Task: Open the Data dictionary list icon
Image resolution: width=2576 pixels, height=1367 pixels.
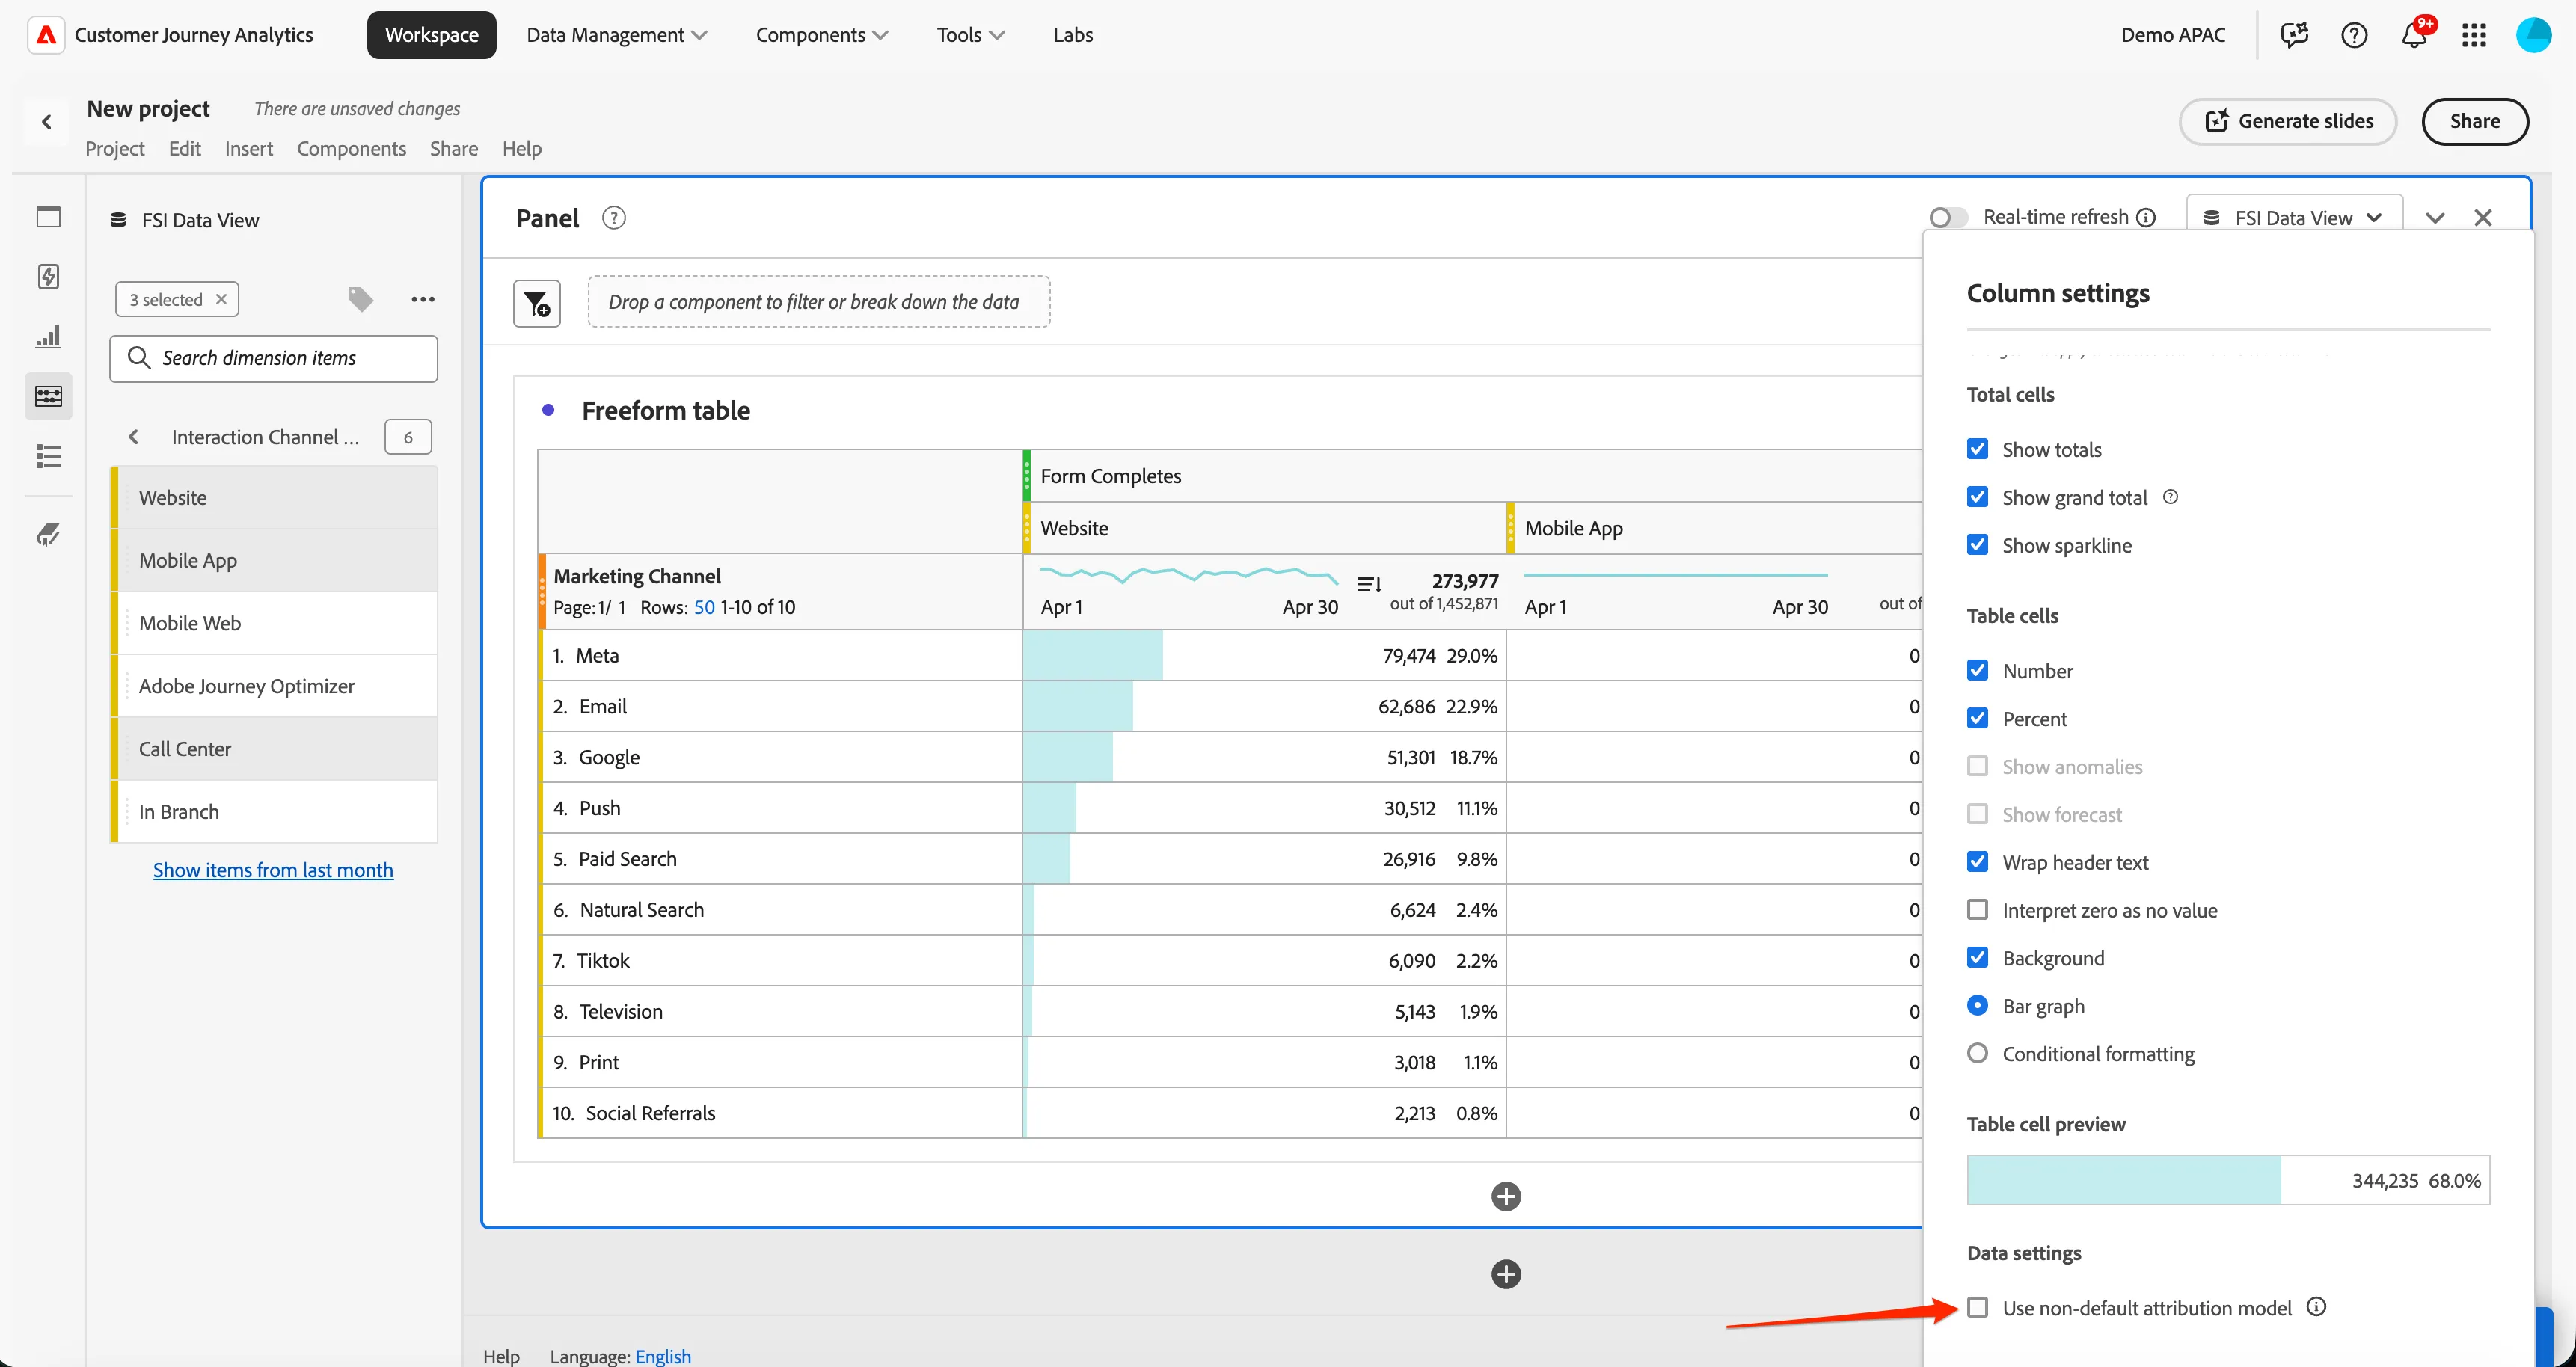Action: [x=48, y=456]
